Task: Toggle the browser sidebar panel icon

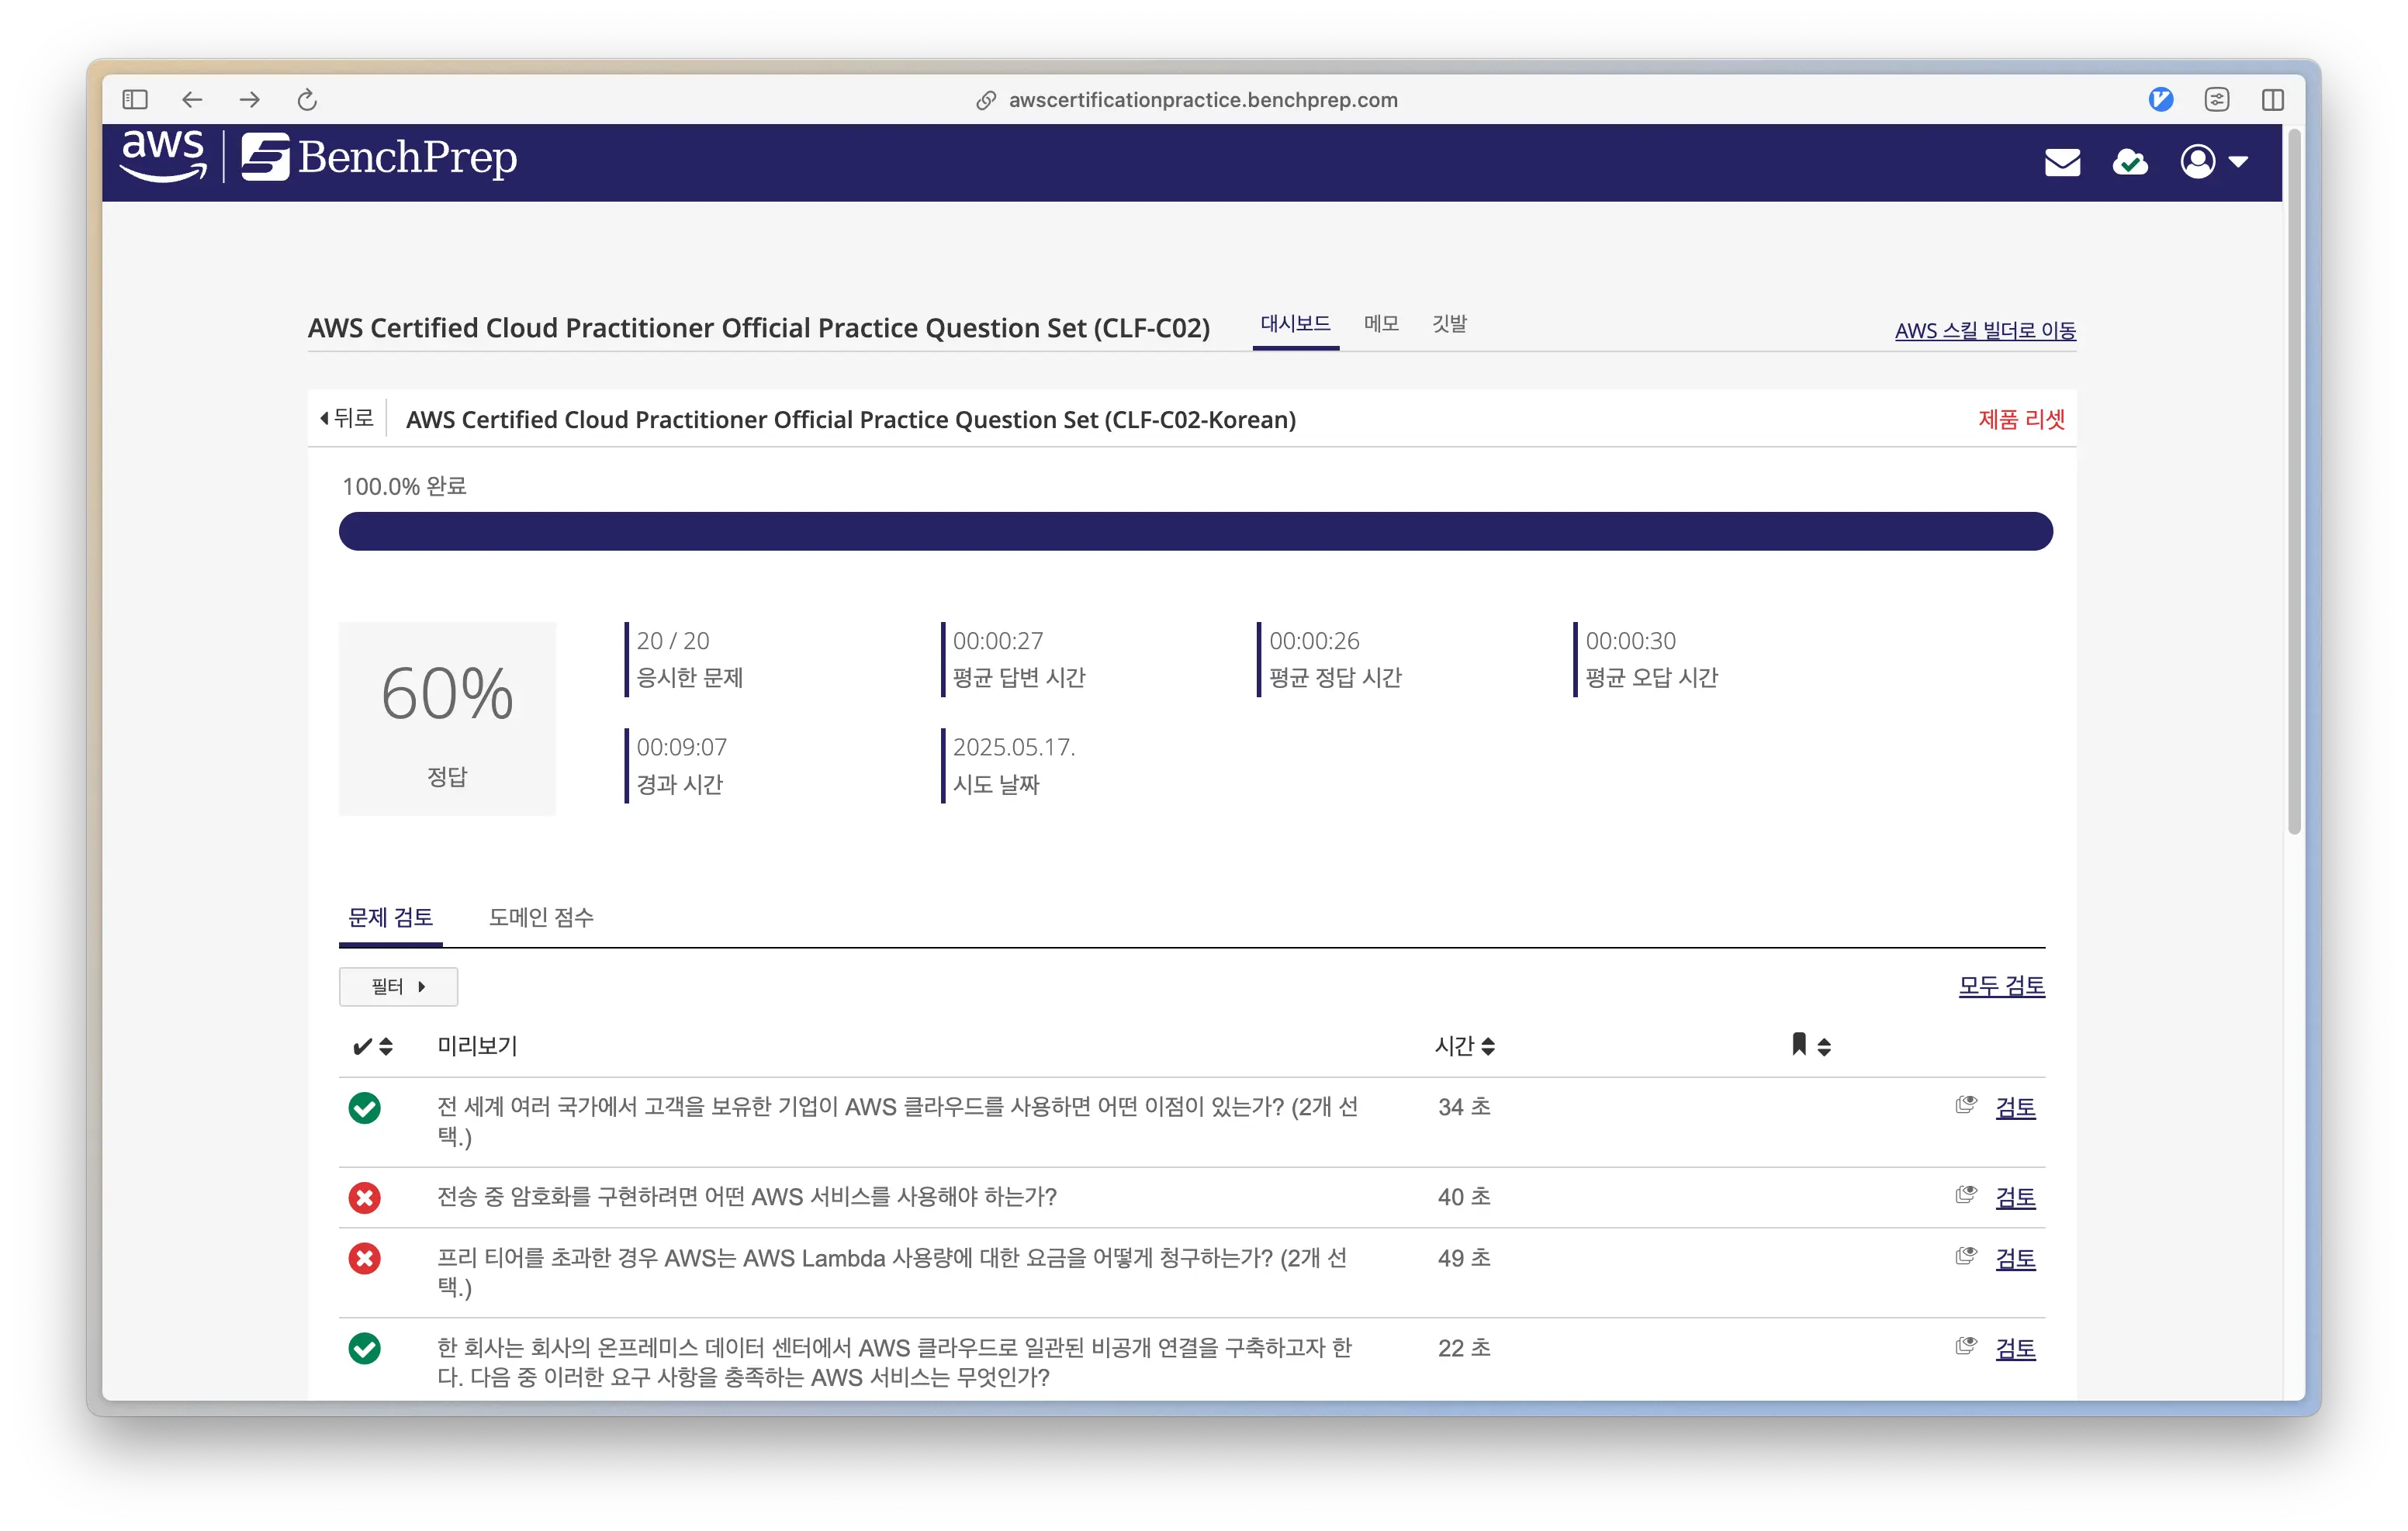Action: tap(135, 100)
